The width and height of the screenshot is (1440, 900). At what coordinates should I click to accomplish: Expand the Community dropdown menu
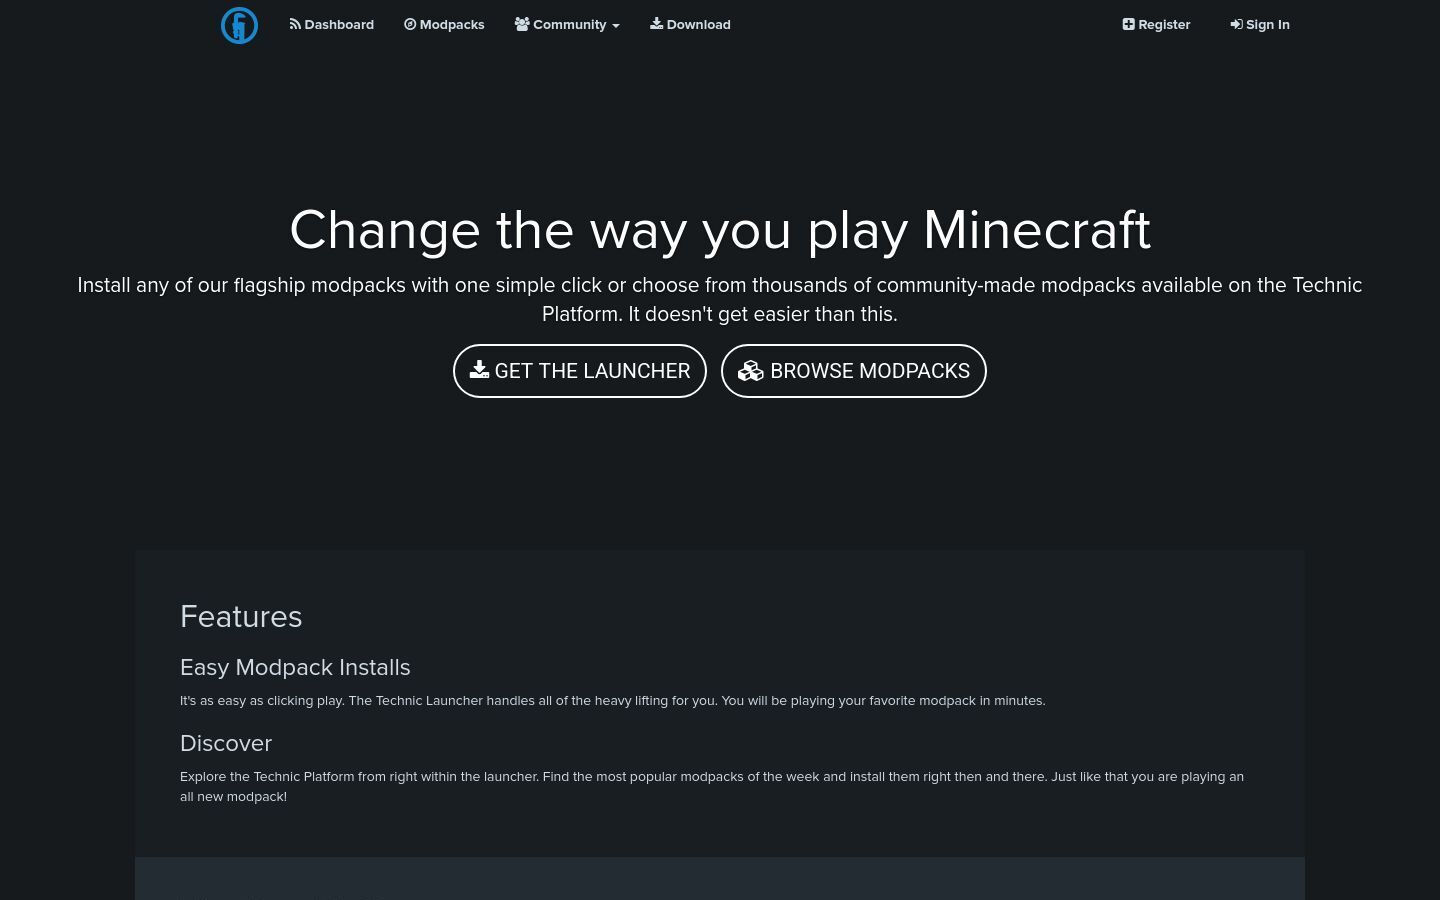point(567,25)
